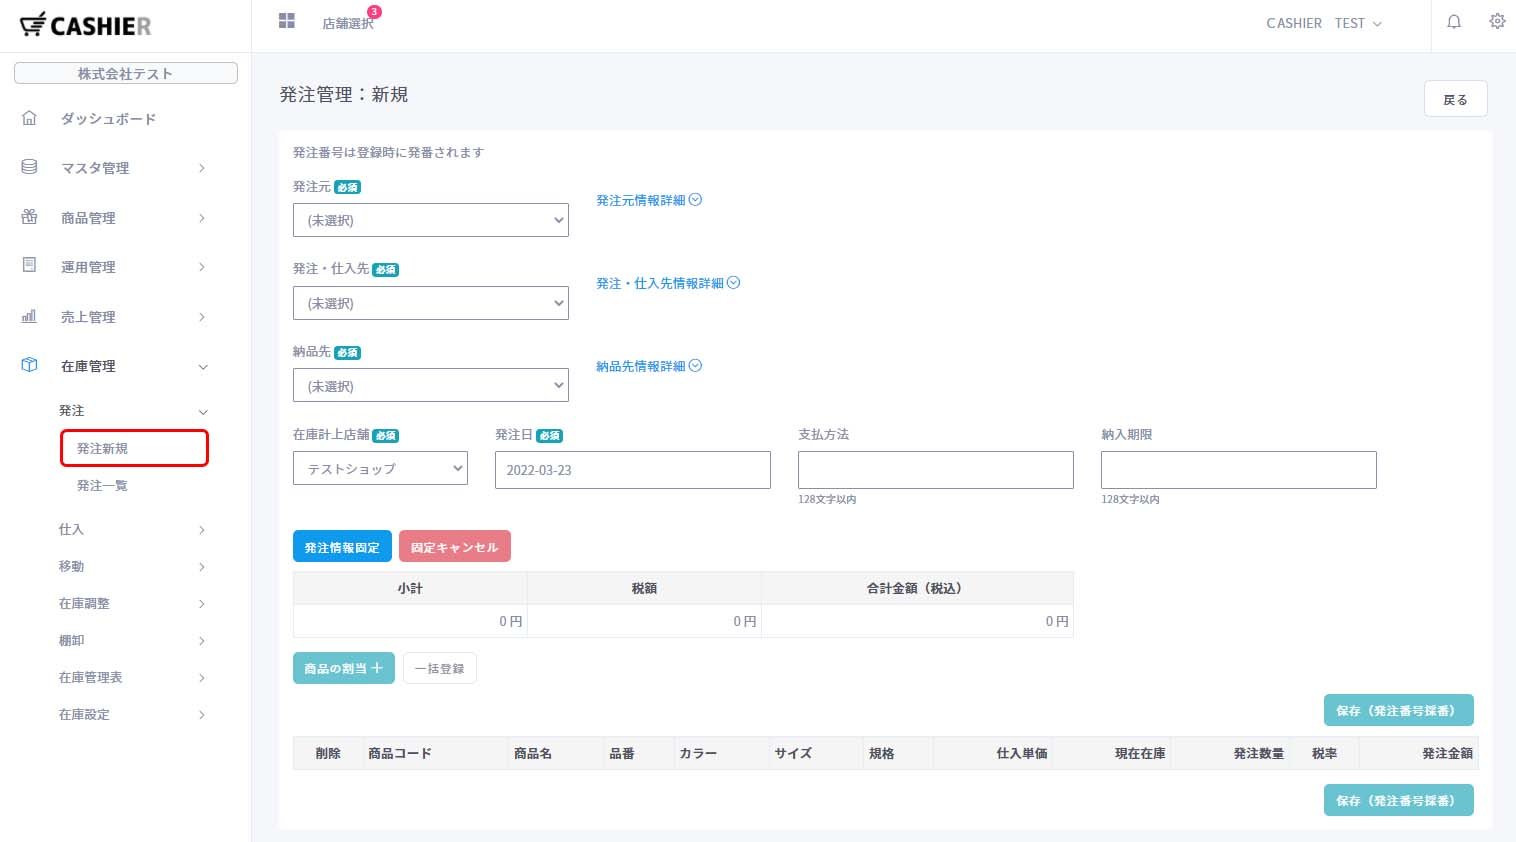Click the 運用管理 document icon
This screenshot has height=842, width=1516.
29,265
